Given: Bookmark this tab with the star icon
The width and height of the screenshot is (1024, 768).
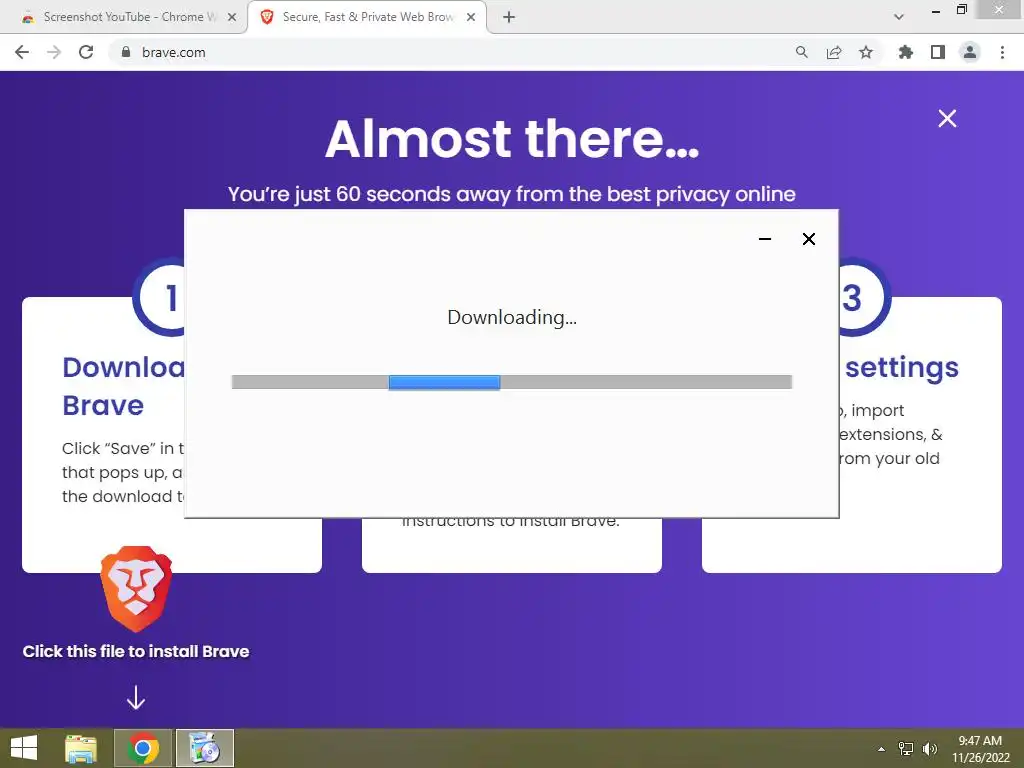Looking at the screenshot, I should (x=866, y=52).
